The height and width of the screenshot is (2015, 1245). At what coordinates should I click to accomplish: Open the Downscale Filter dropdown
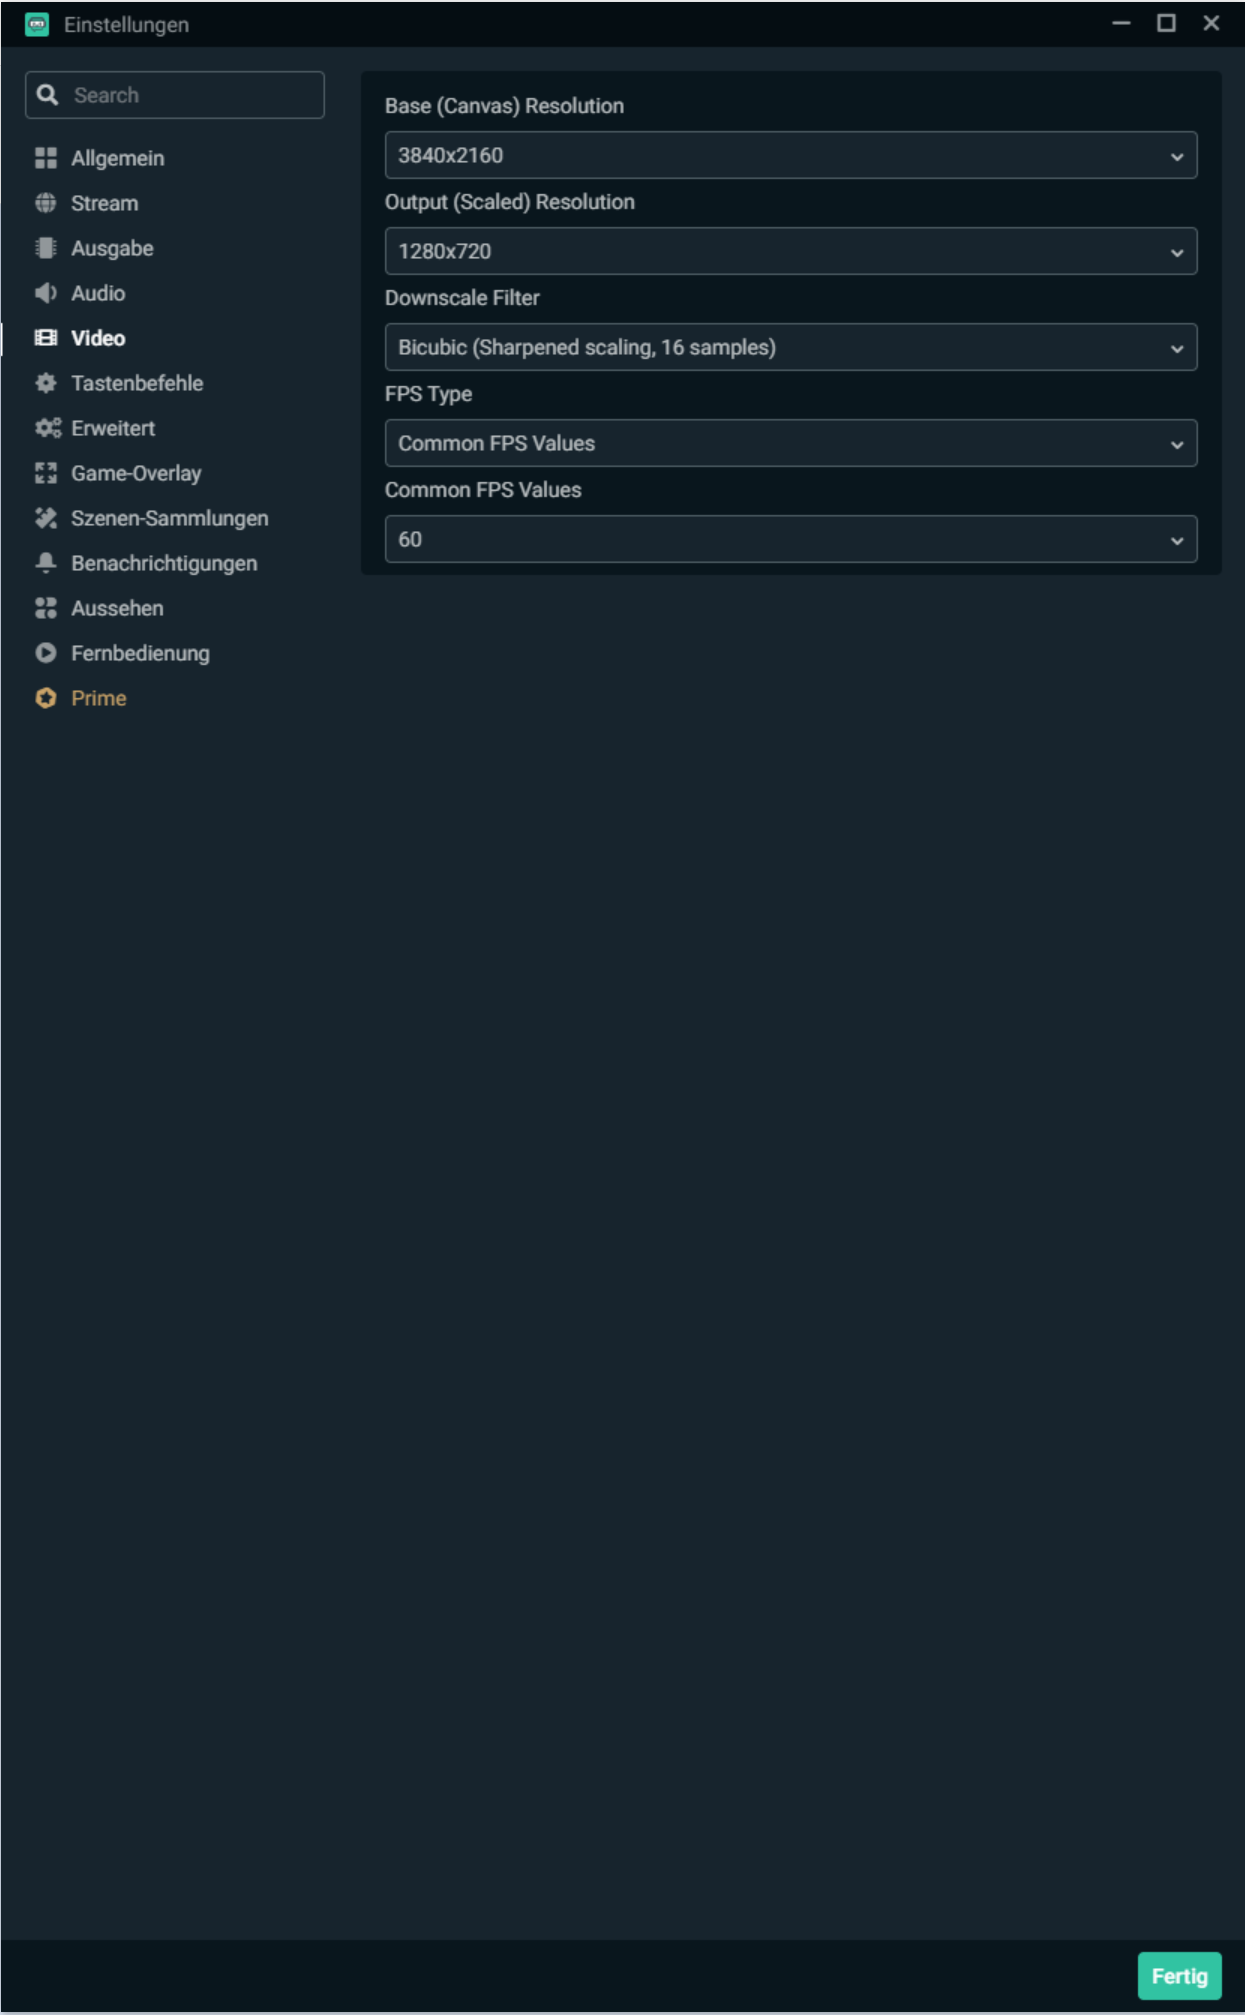tap(790, 347)
